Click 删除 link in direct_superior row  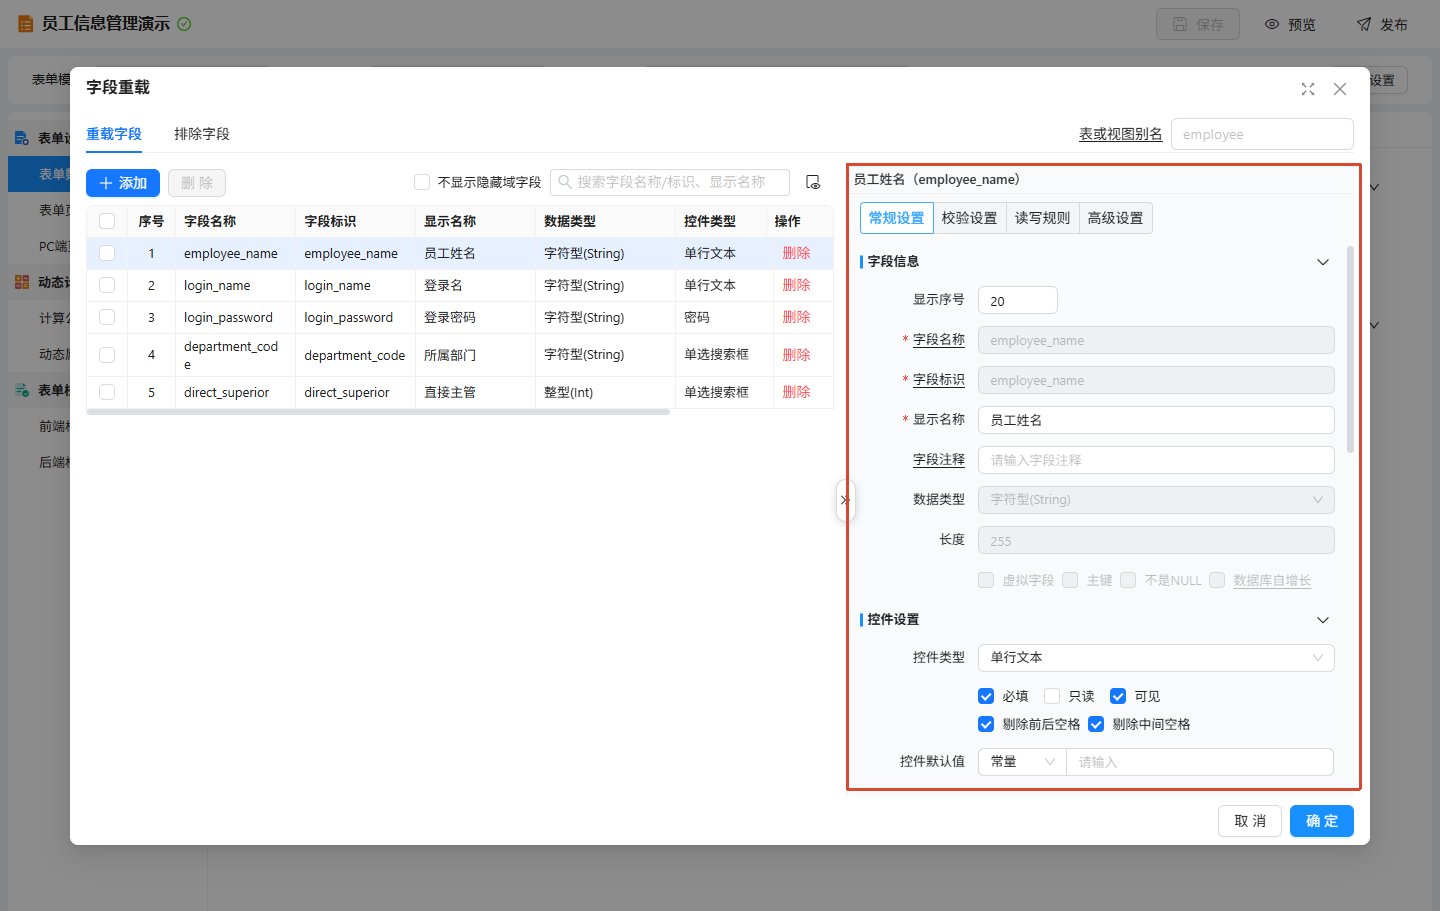796,392
